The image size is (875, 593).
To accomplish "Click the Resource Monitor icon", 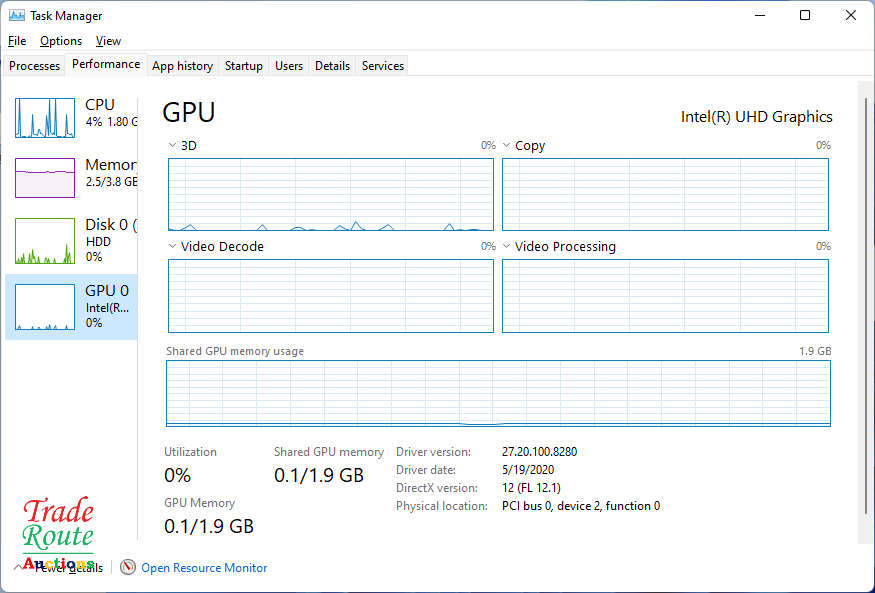I will coord(128,567).
